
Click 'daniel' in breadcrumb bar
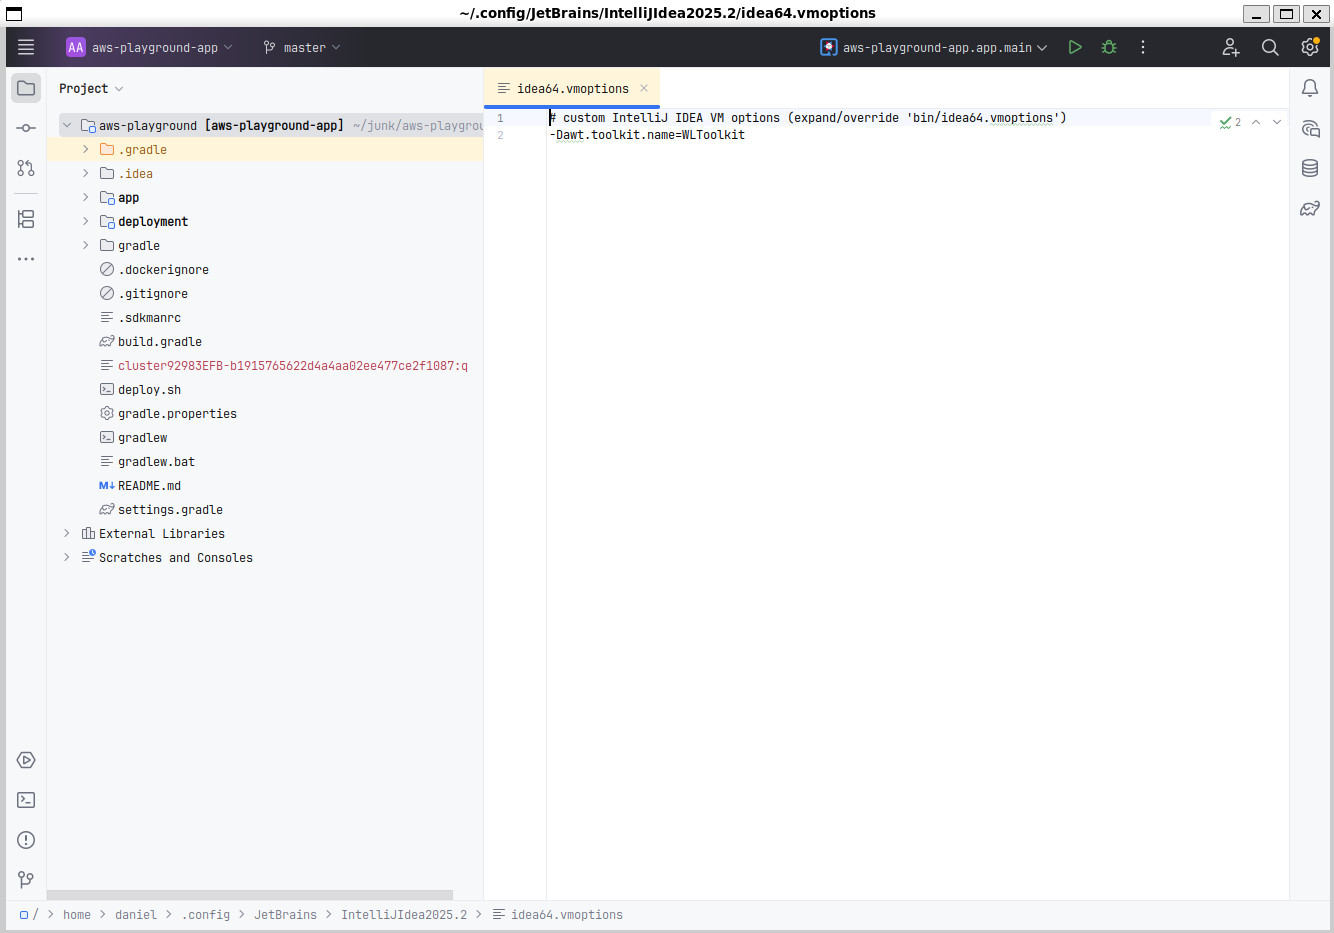[x=136, y=915]
